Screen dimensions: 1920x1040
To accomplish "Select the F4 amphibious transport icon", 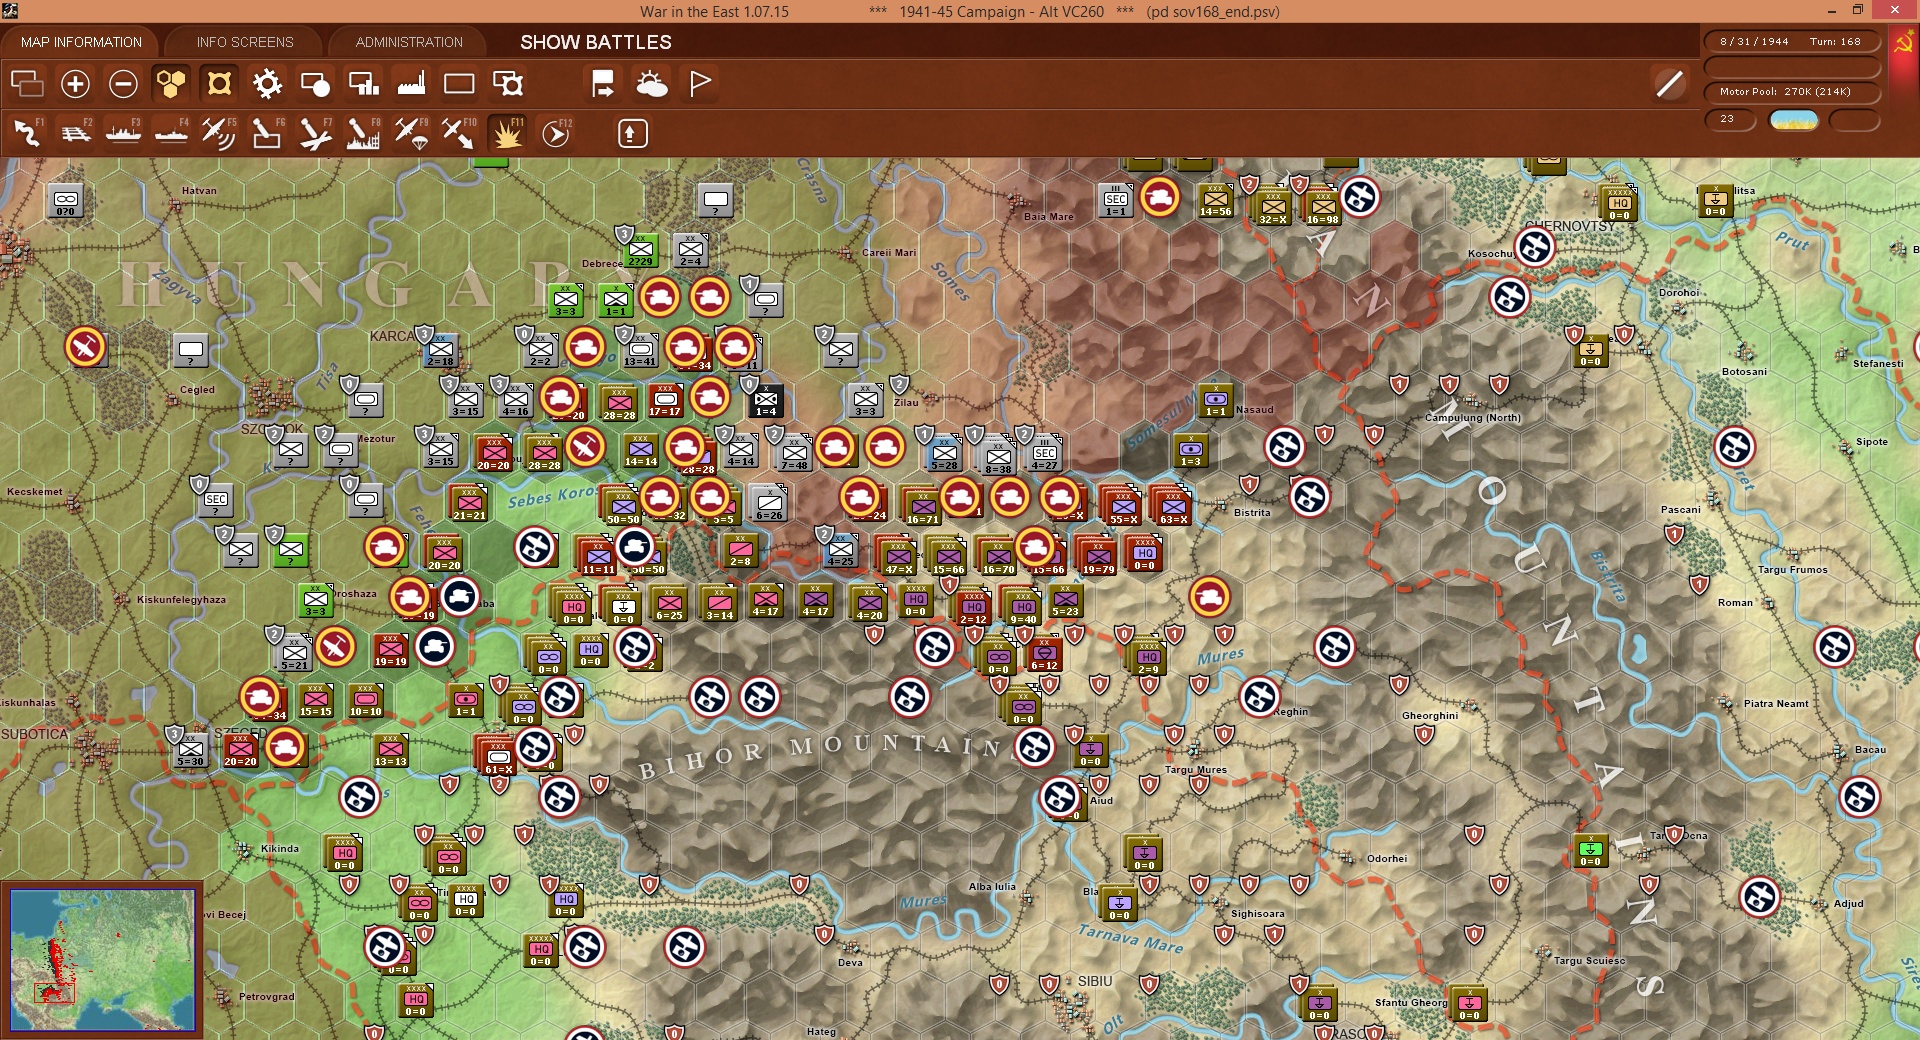I will pos(171,133).
